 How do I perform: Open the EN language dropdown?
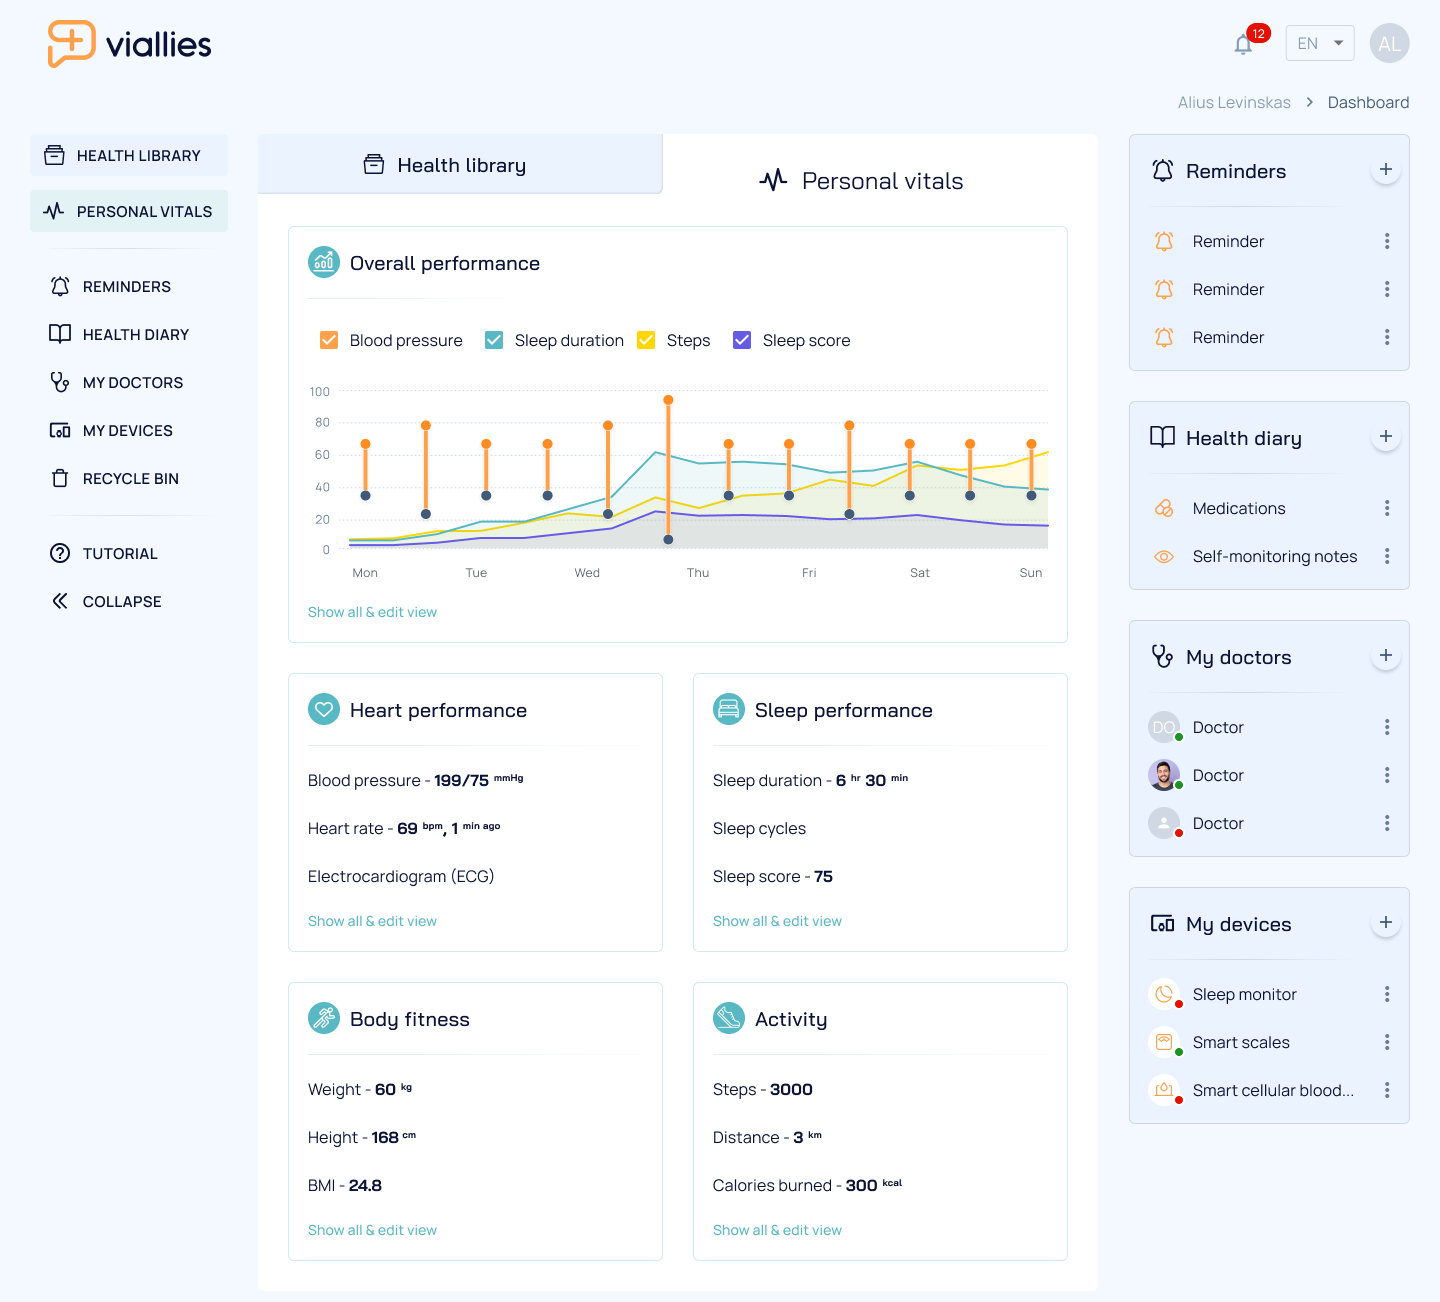click(1320, 43)
